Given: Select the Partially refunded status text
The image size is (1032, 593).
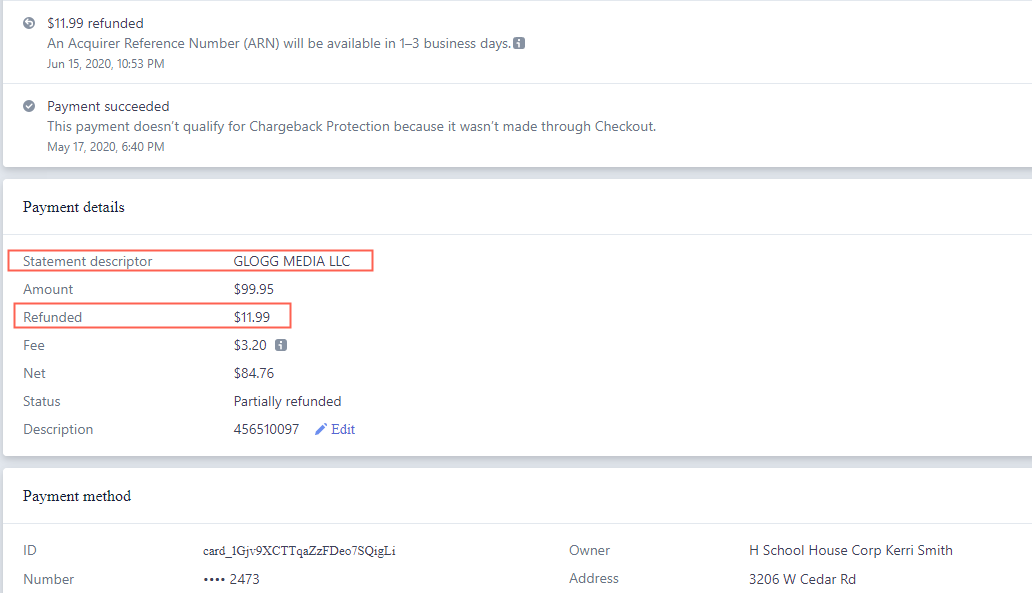Looking at the screenshot, I should [x=287, y=401].
